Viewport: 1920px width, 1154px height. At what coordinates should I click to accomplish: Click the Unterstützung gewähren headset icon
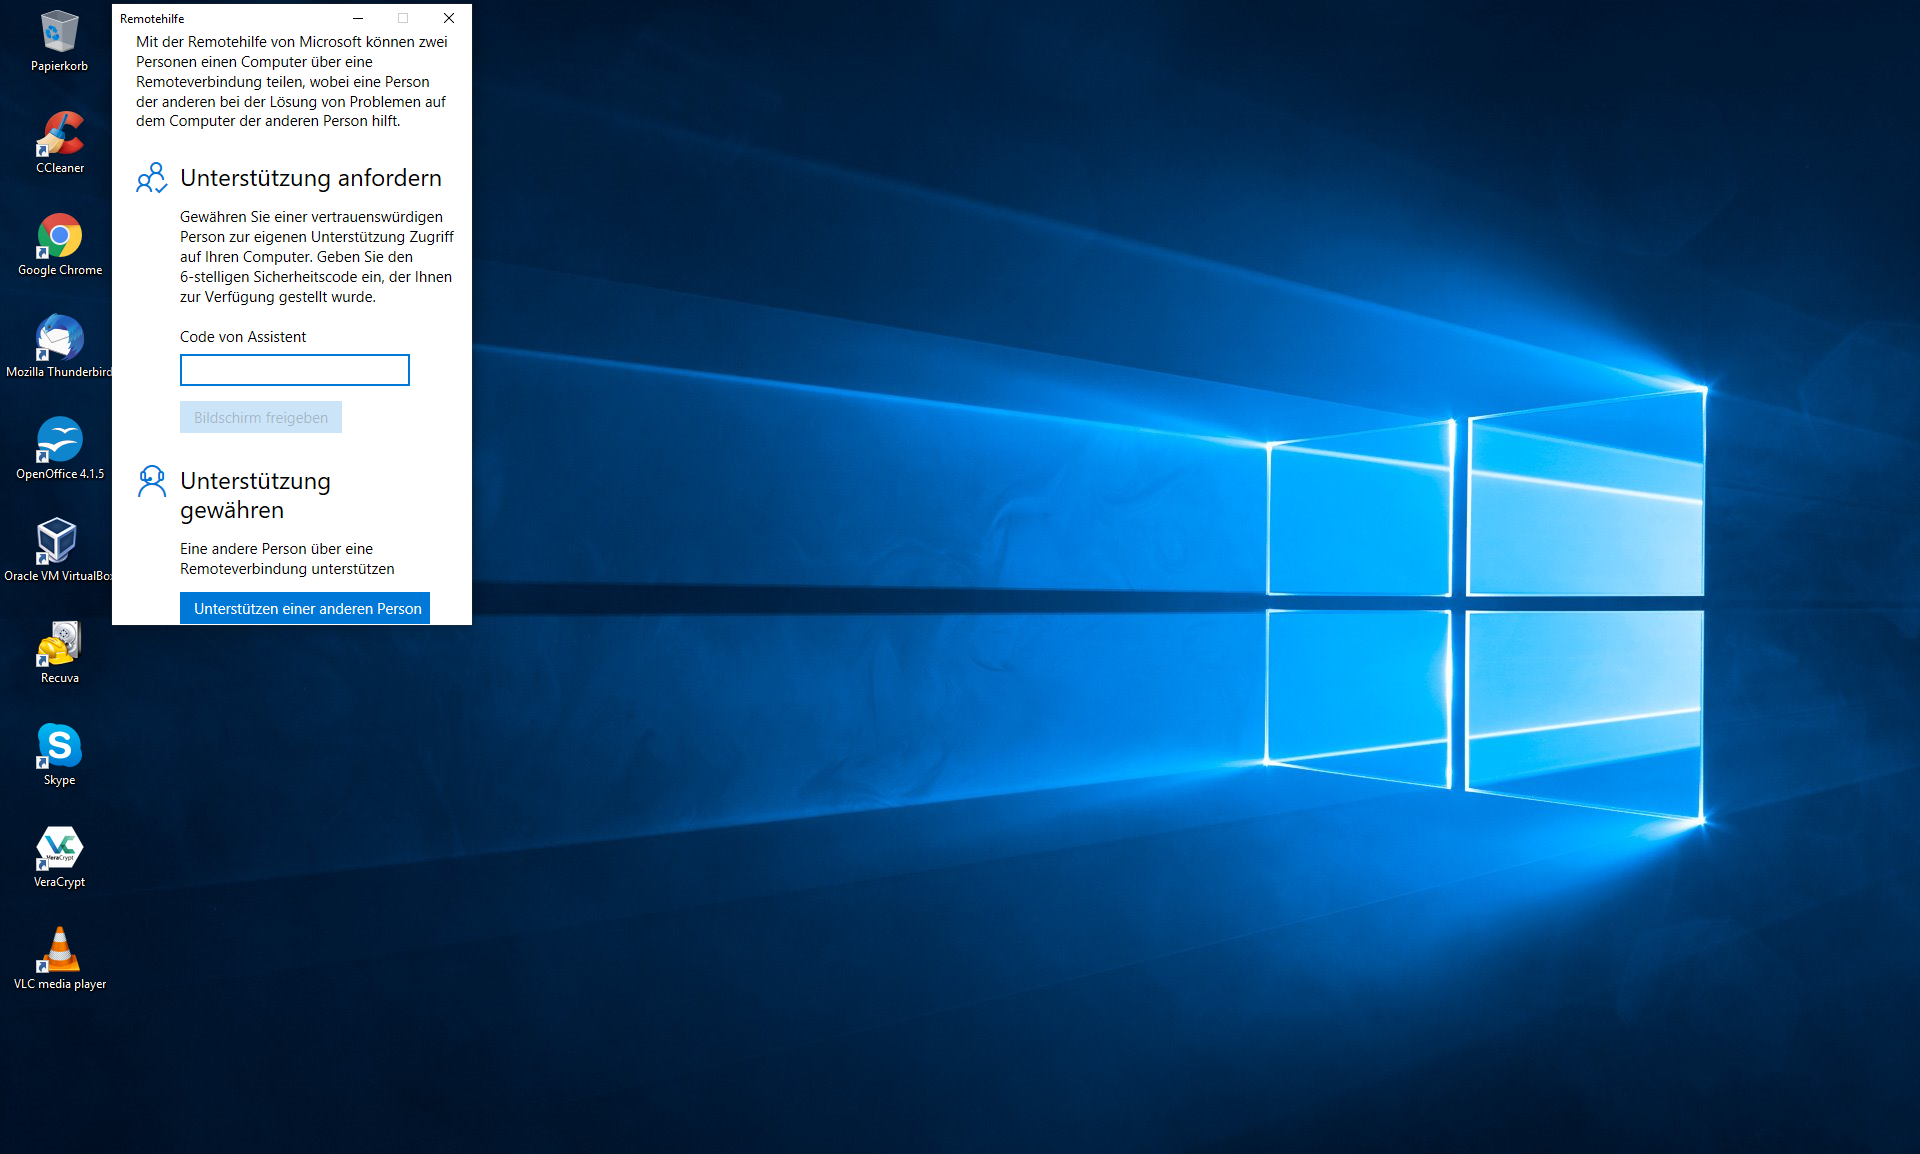pos(151,481)
